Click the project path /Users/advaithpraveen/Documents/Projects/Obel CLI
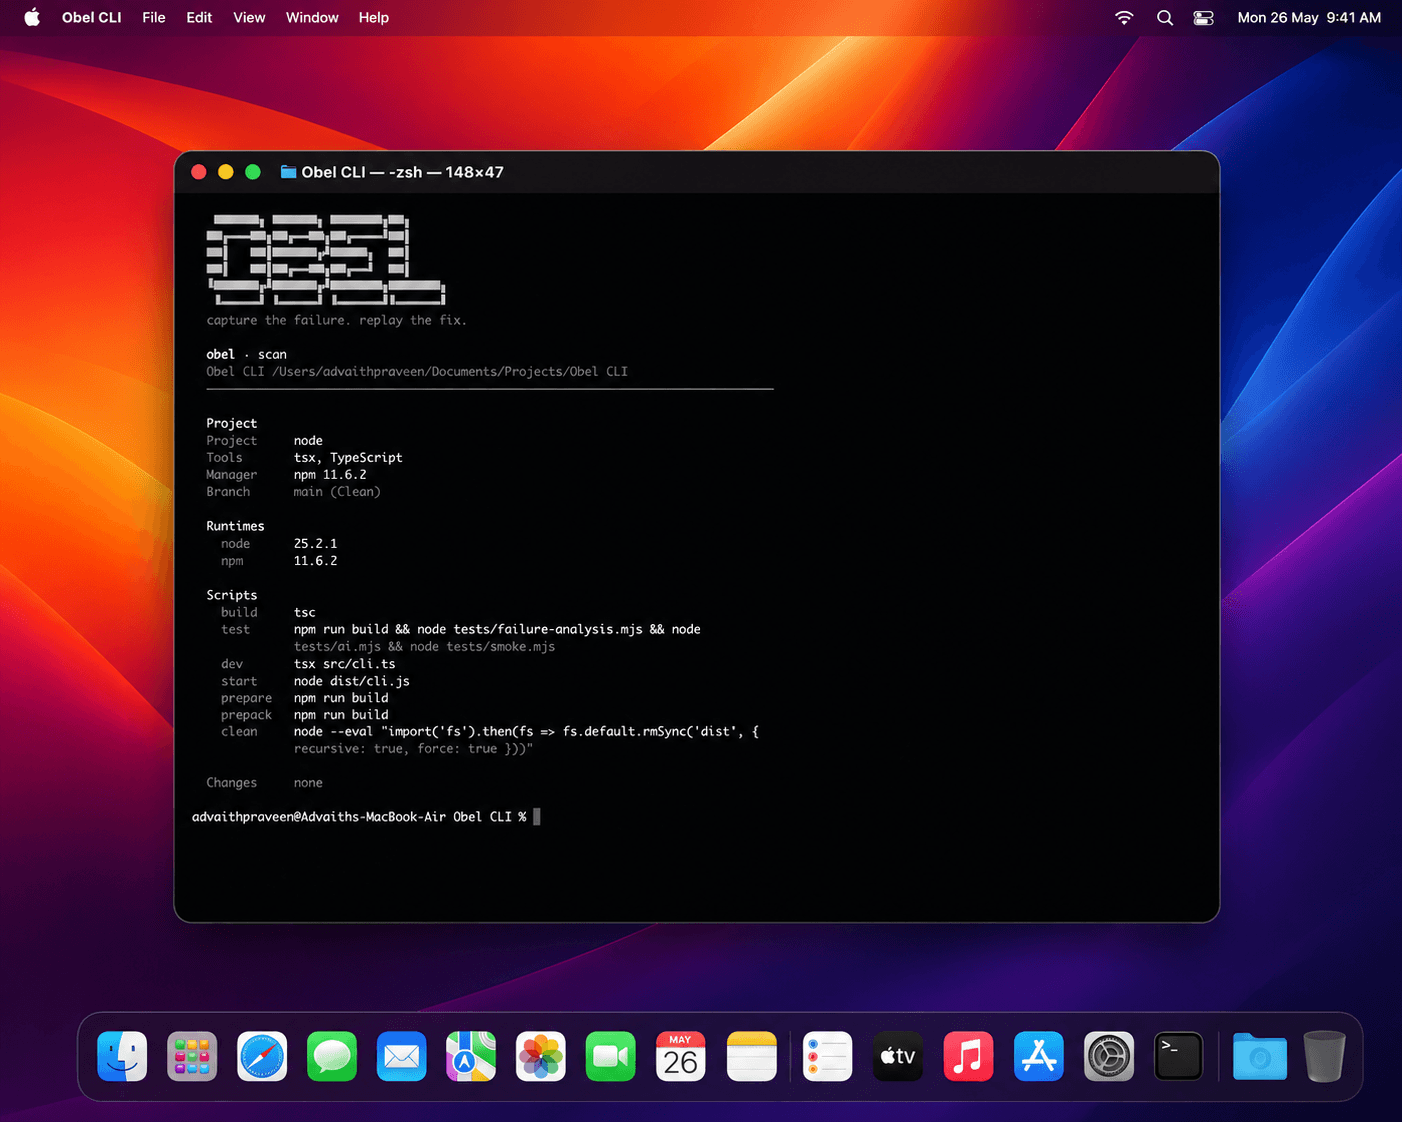 (450, 371)
